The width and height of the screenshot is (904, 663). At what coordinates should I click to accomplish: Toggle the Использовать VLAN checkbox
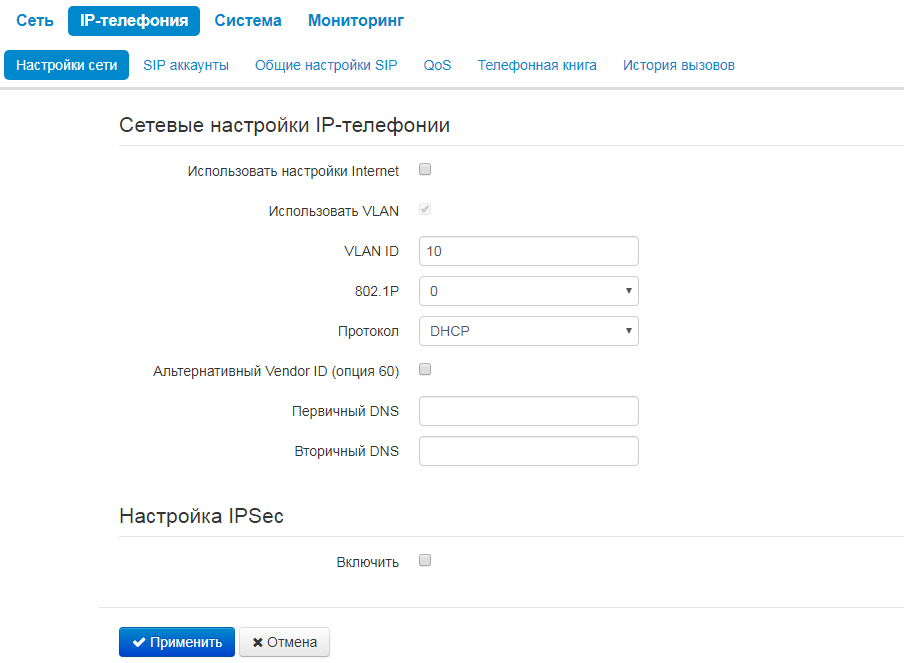tap(425, 210)
